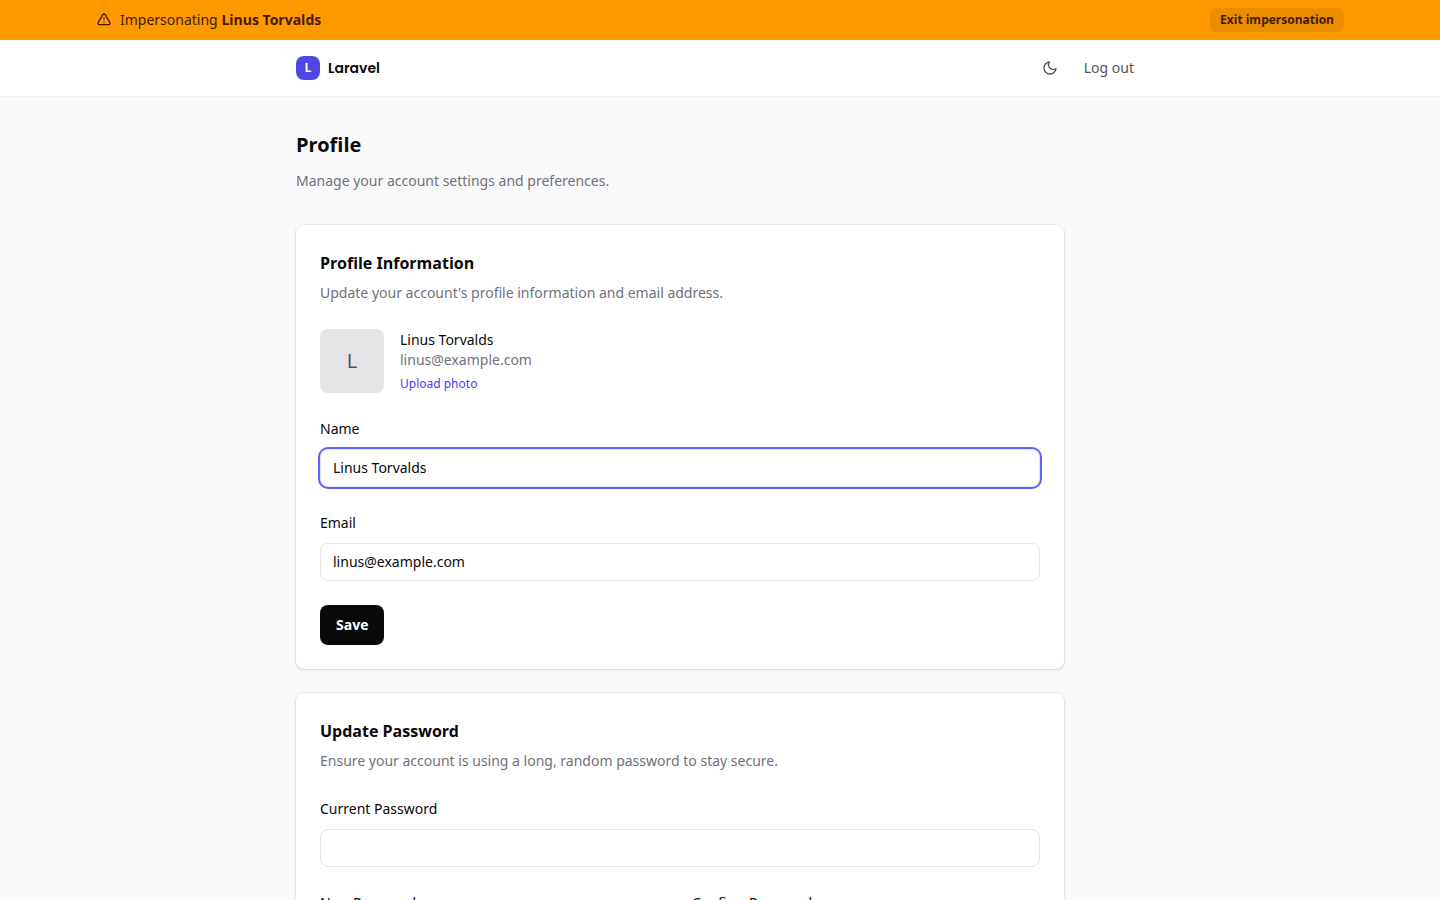Click the purple Laravel logo icon

point(308,68)
